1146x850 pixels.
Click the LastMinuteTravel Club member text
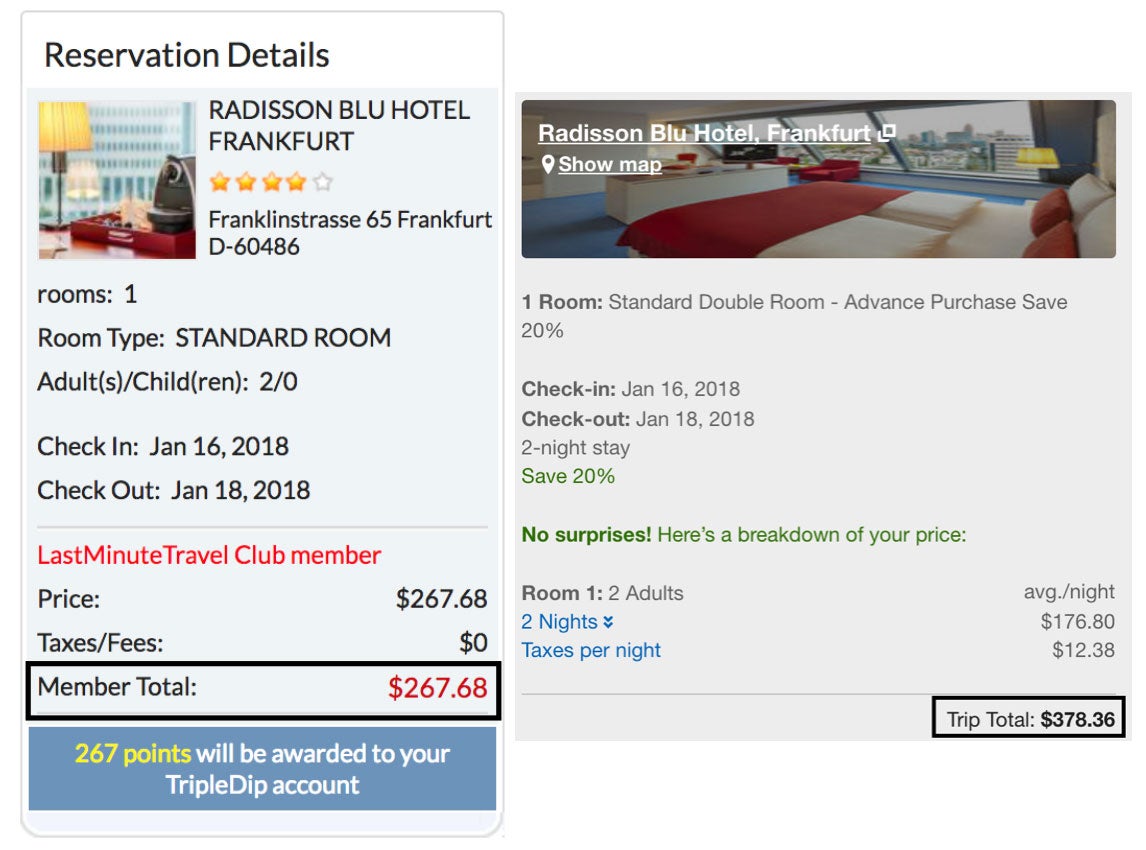[x=209, y=555]
